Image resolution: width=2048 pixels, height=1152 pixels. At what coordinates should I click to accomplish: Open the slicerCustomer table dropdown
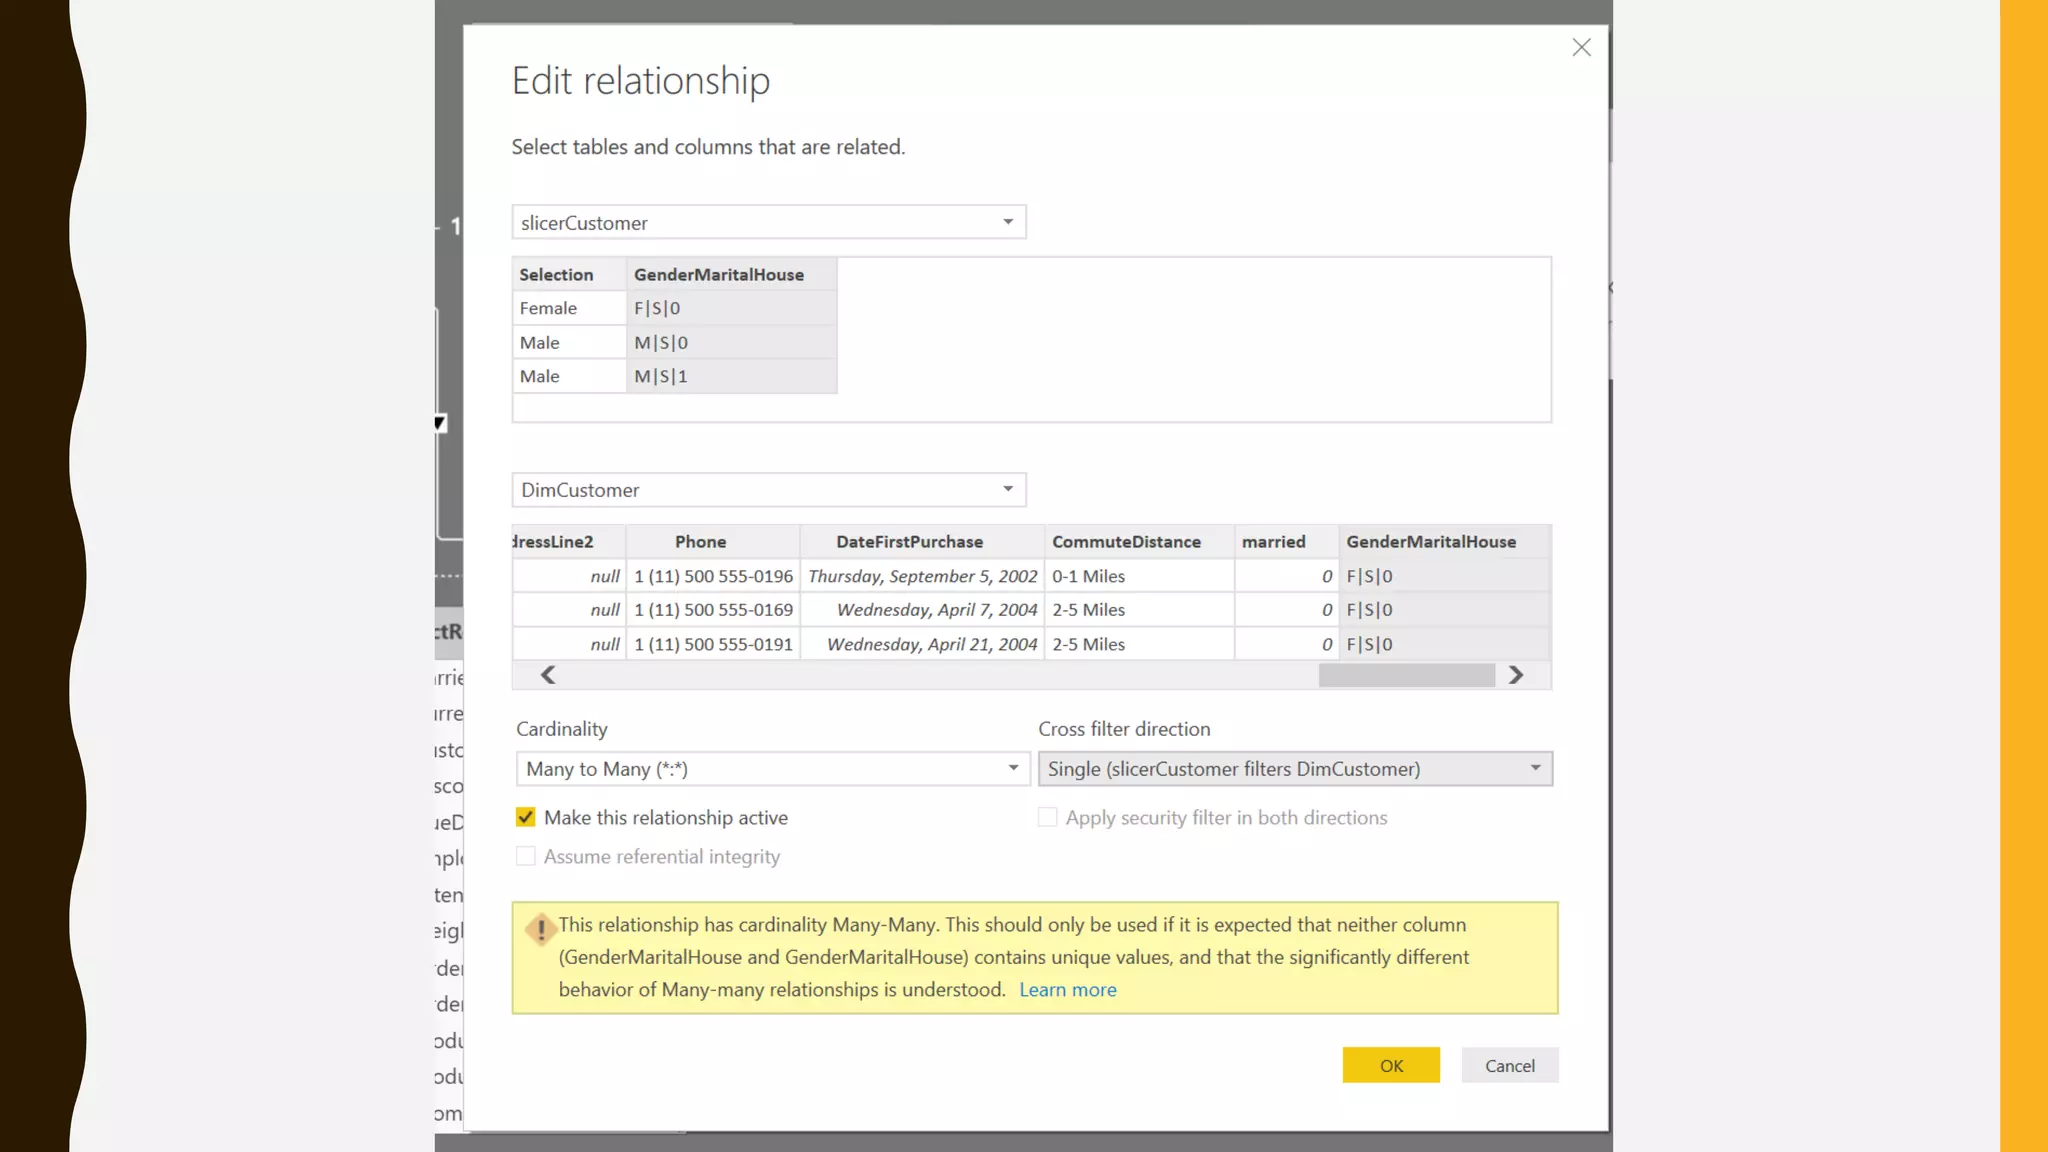pyautogui.click(x=768, y=222)
